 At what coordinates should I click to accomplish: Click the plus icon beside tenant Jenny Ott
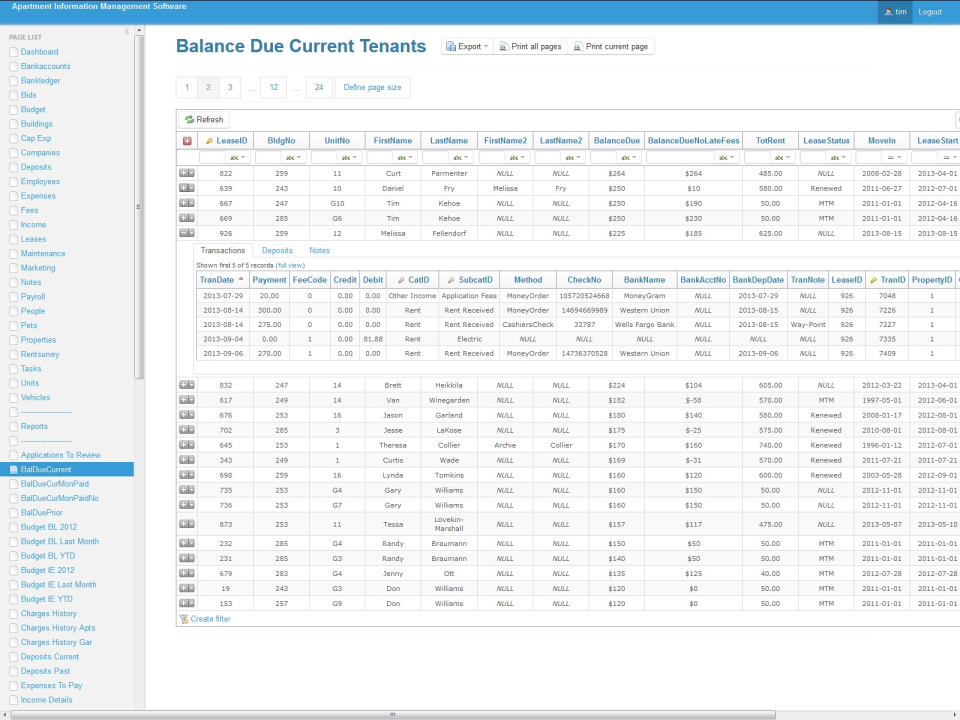pyautogui.click(x=182, y=571)
